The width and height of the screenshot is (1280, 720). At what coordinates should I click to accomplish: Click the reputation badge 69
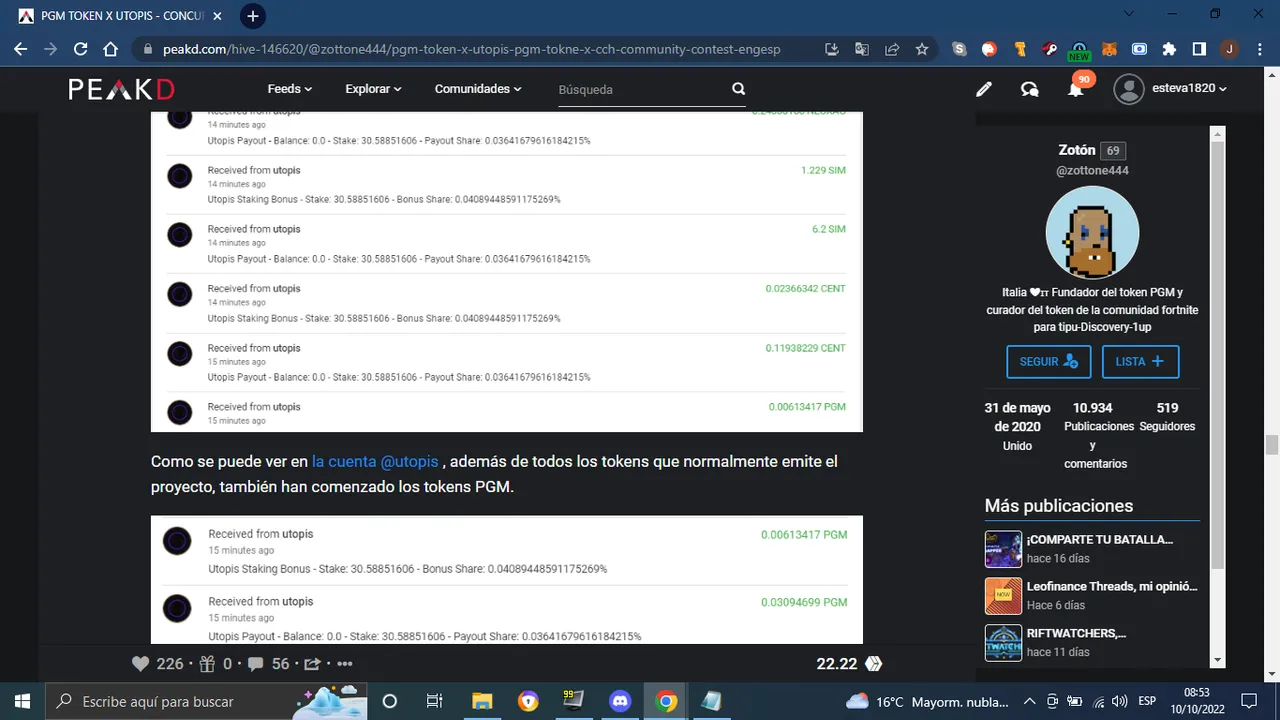pos(1113,151)
